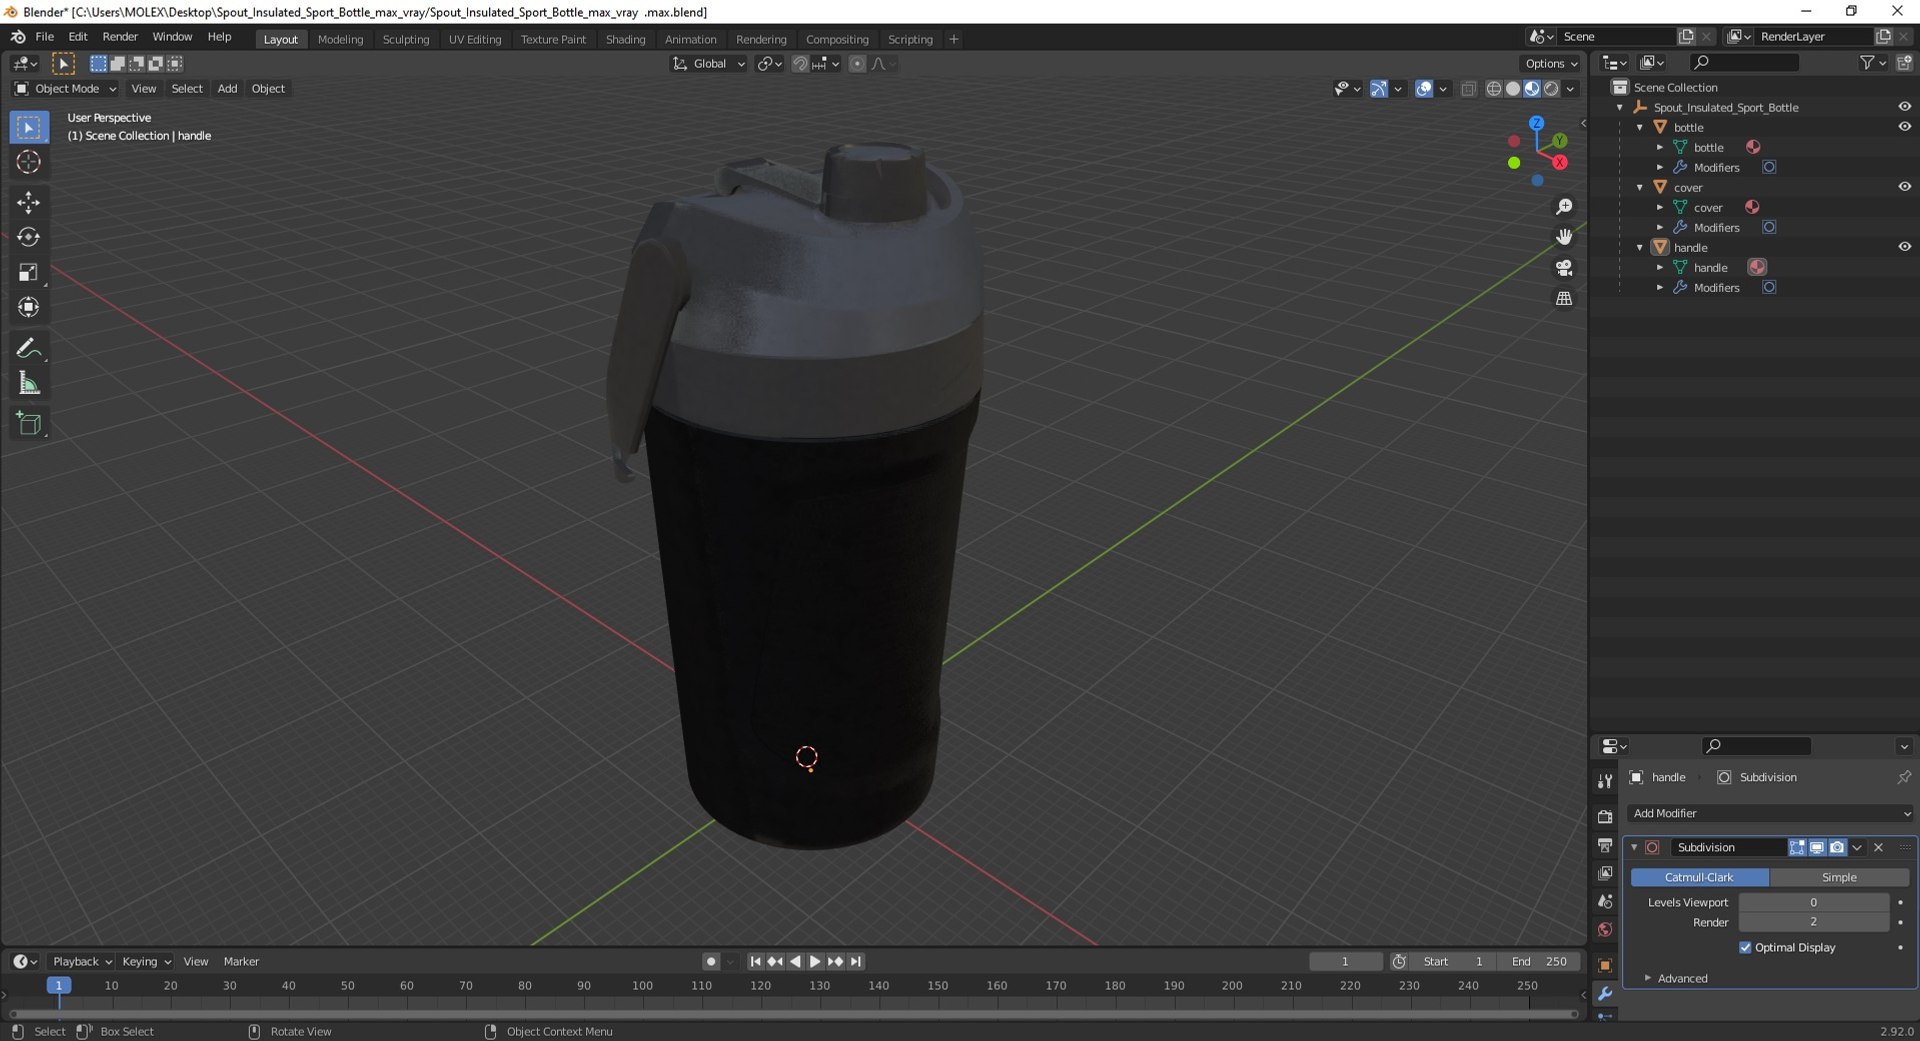Open Object properties tab icon
The height and width of the screenshot is (1041, 1920).
point(1605,965)
